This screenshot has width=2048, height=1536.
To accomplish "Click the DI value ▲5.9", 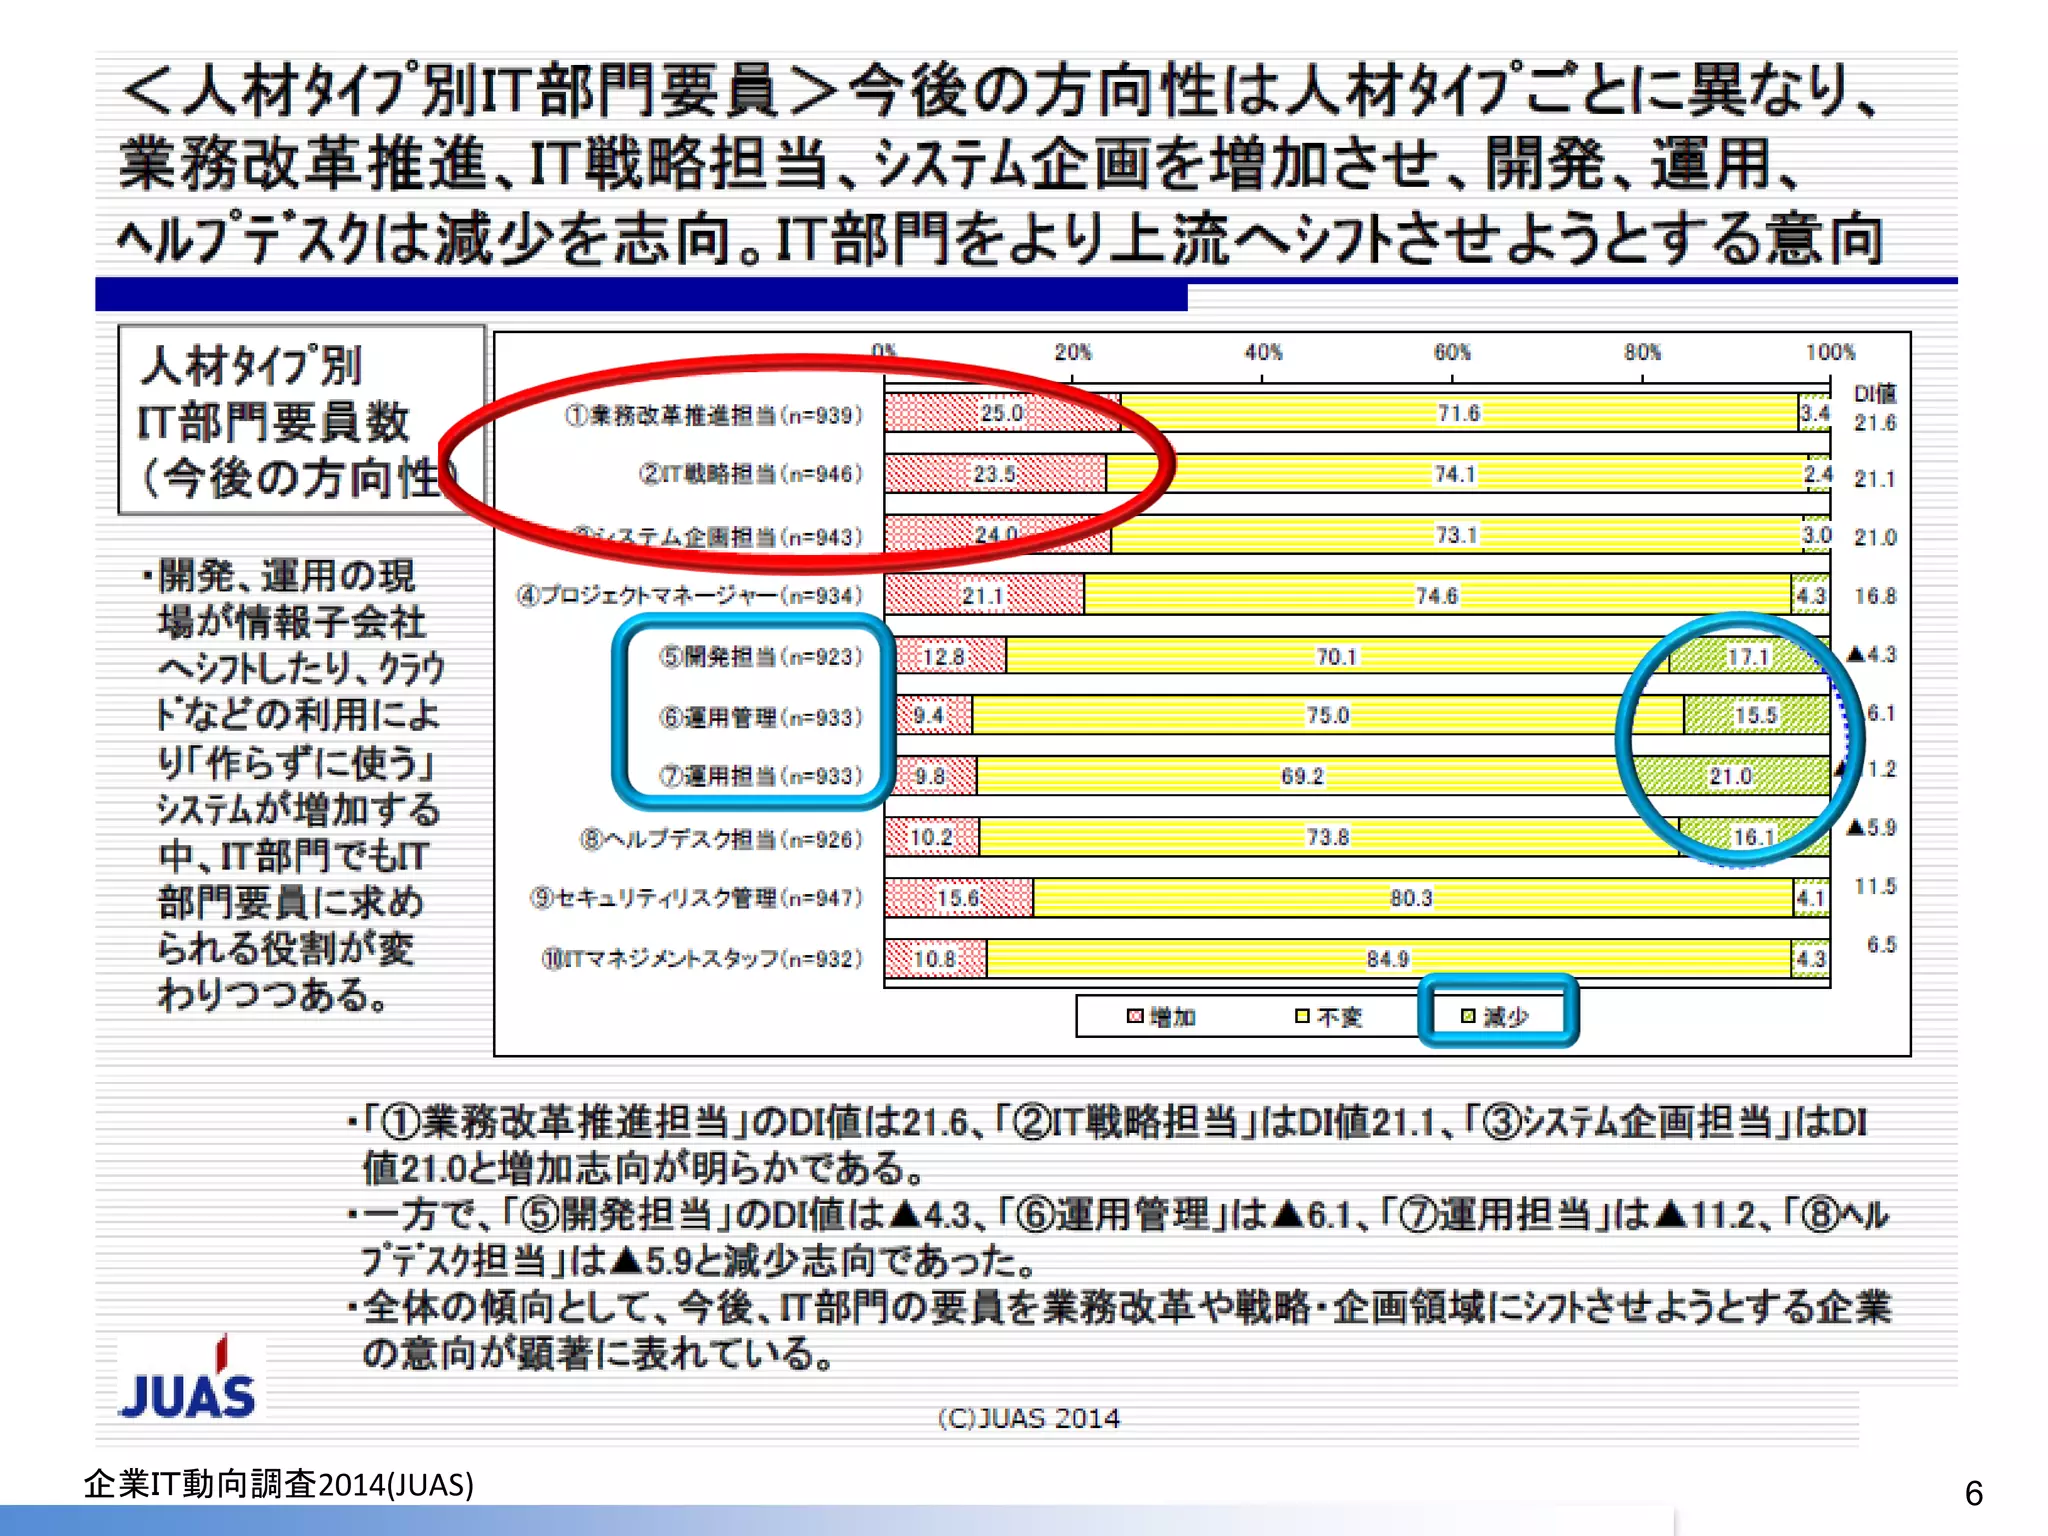I will (x=1872, y=827).
